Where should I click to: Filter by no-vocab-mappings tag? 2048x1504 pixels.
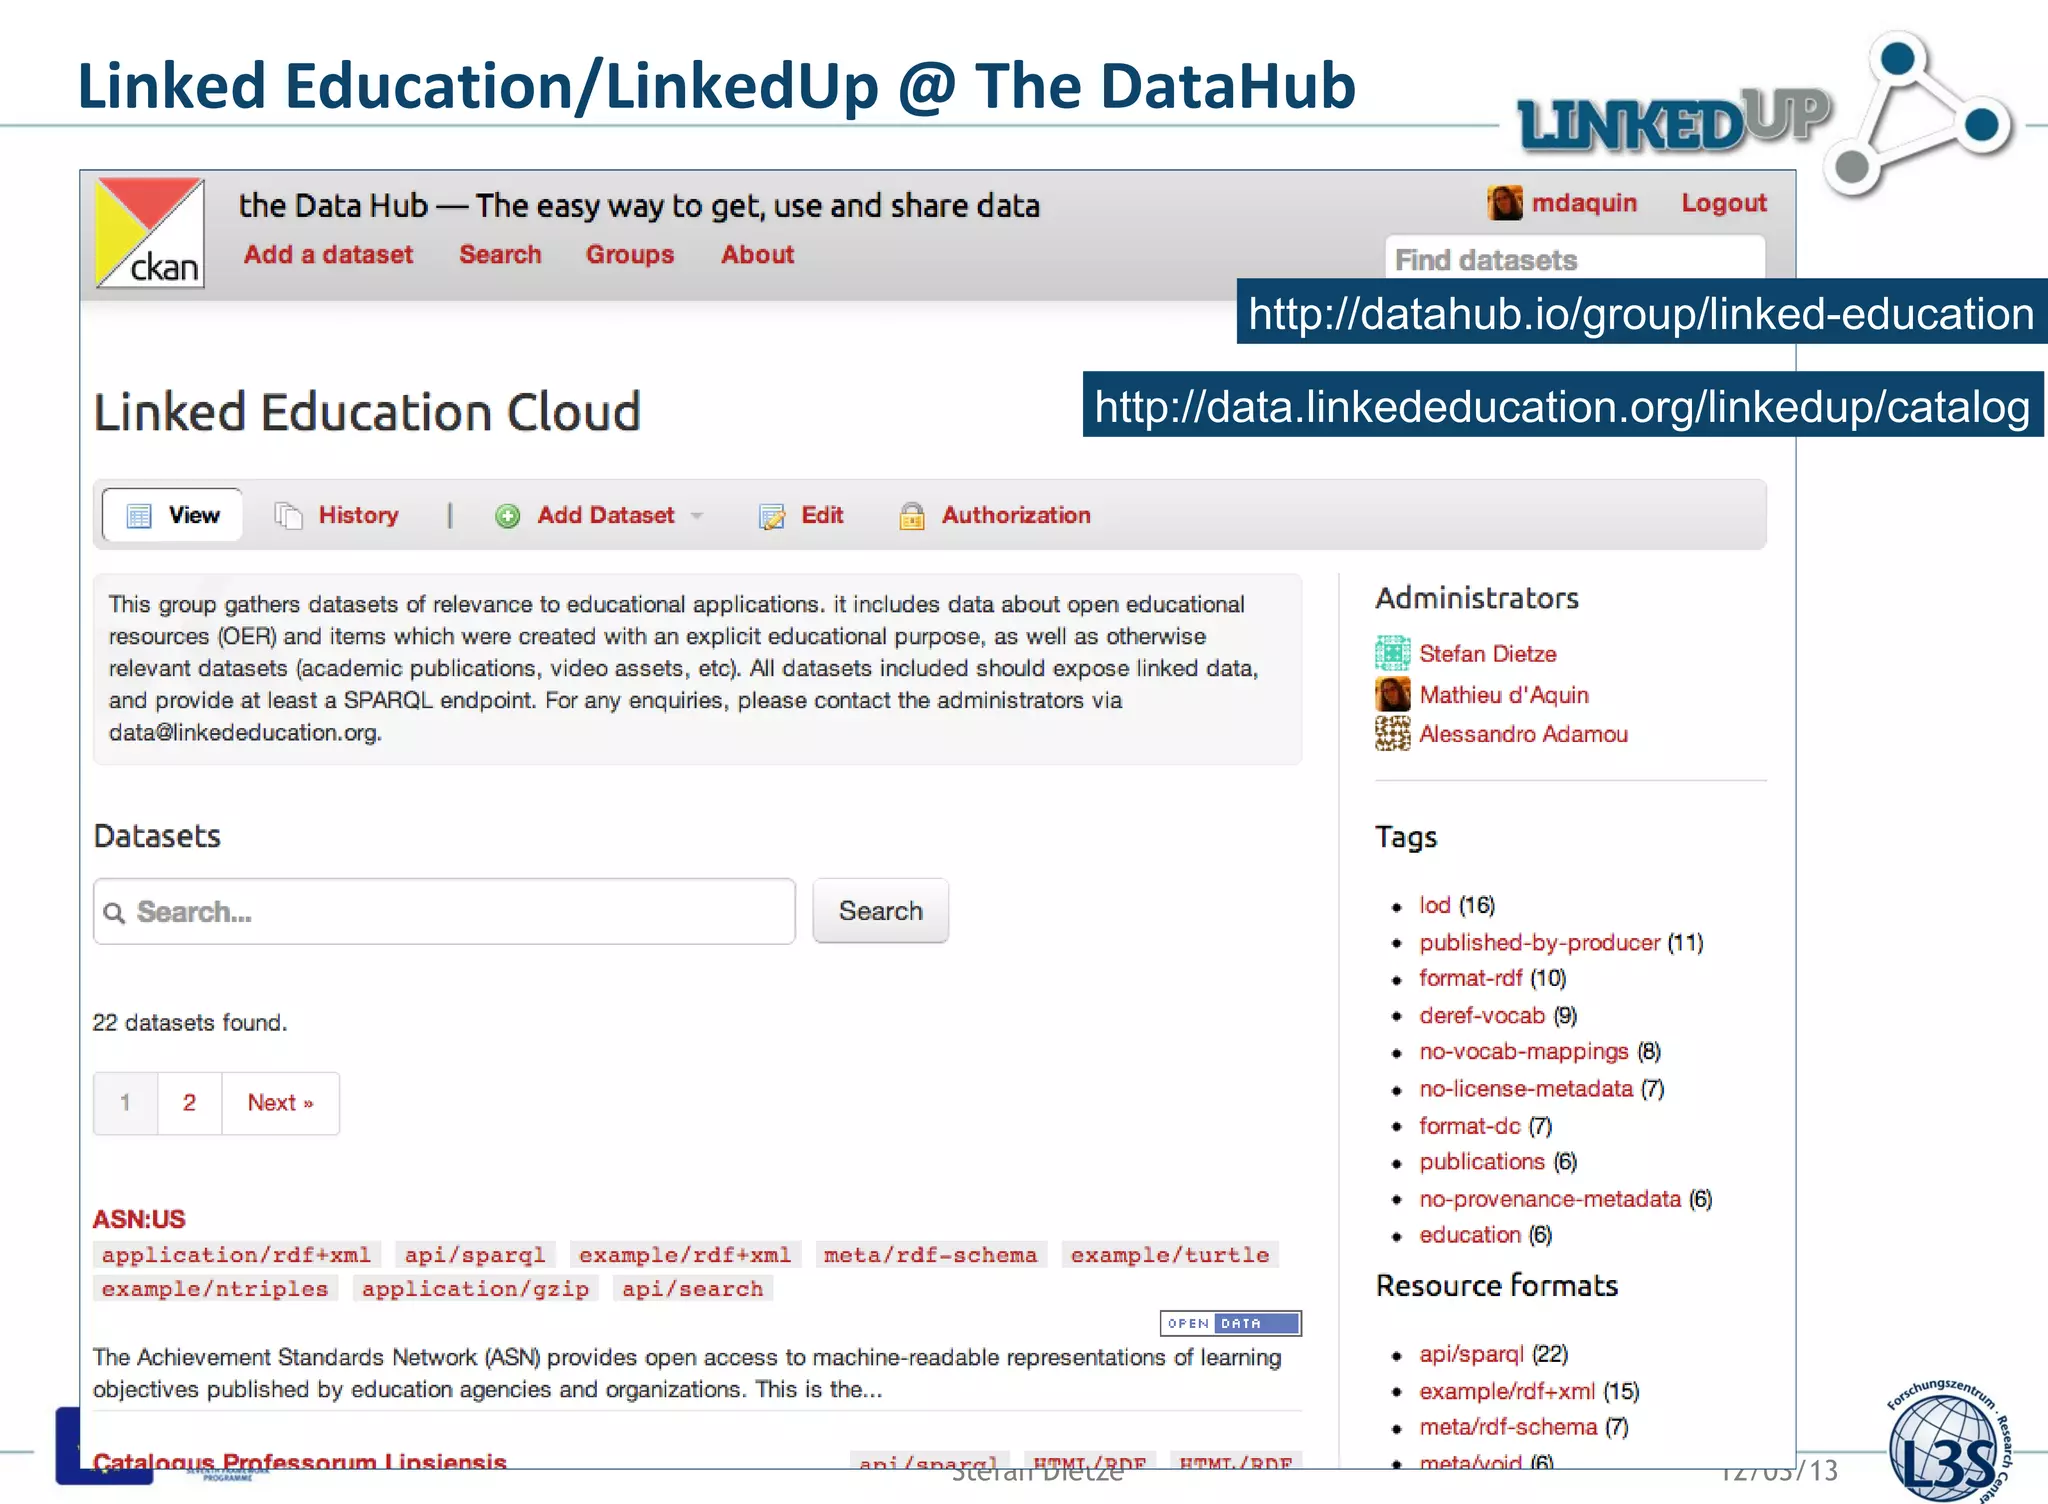[x=1524, y=1051]
